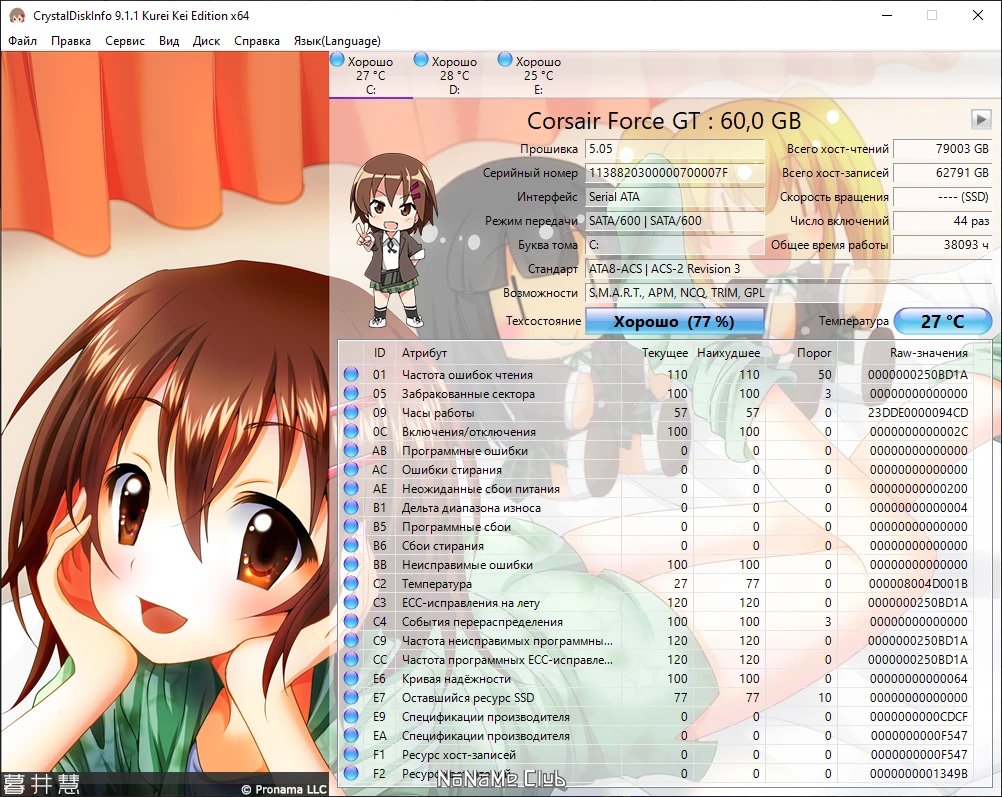Open the Справка menu
This screenshot has width=1002, height=797.
(x=256, y=41)
